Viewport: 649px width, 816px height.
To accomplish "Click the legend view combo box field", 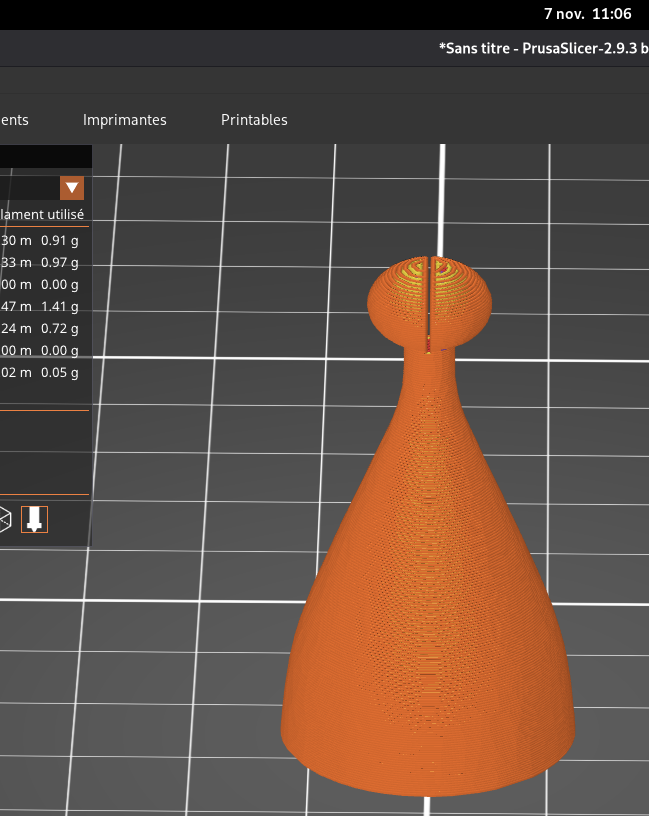I will tap(28, 188).
